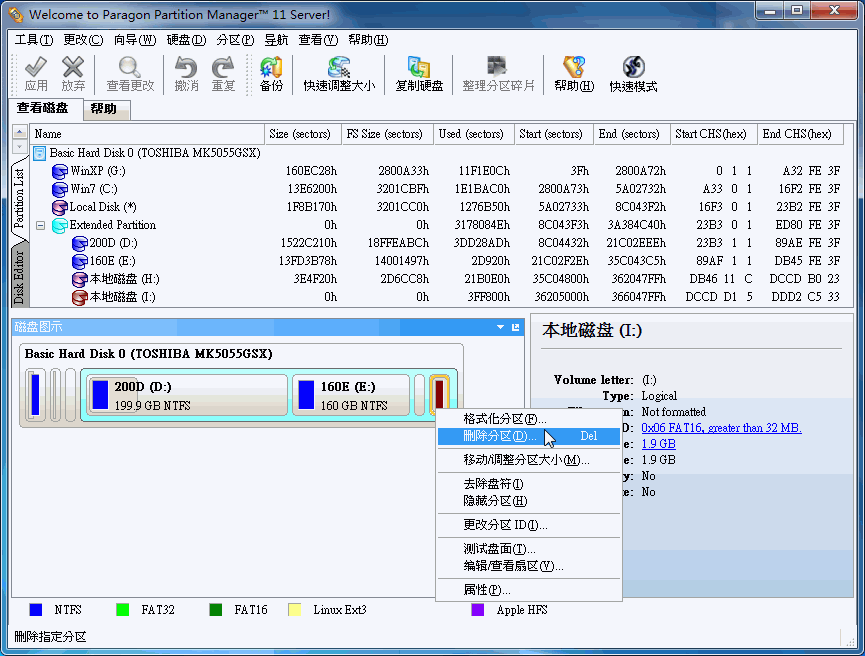Collapse the Extended Partition tree node
The image size is (865, 656).
(x=41, y=225)
